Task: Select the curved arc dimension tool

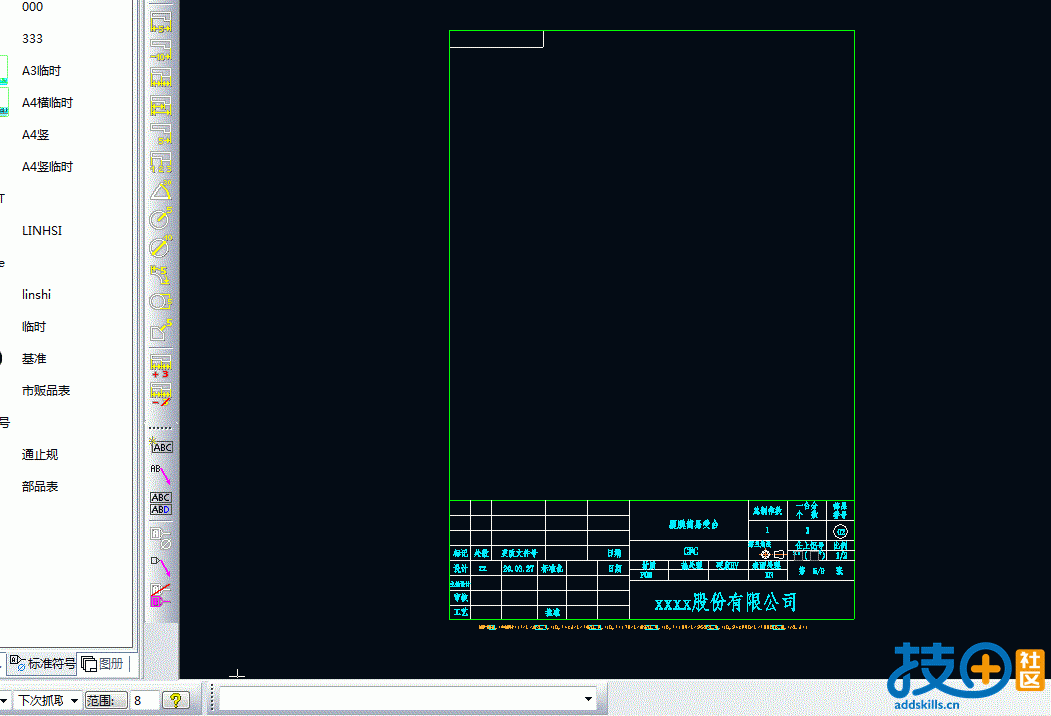Action: pos(160,274)
